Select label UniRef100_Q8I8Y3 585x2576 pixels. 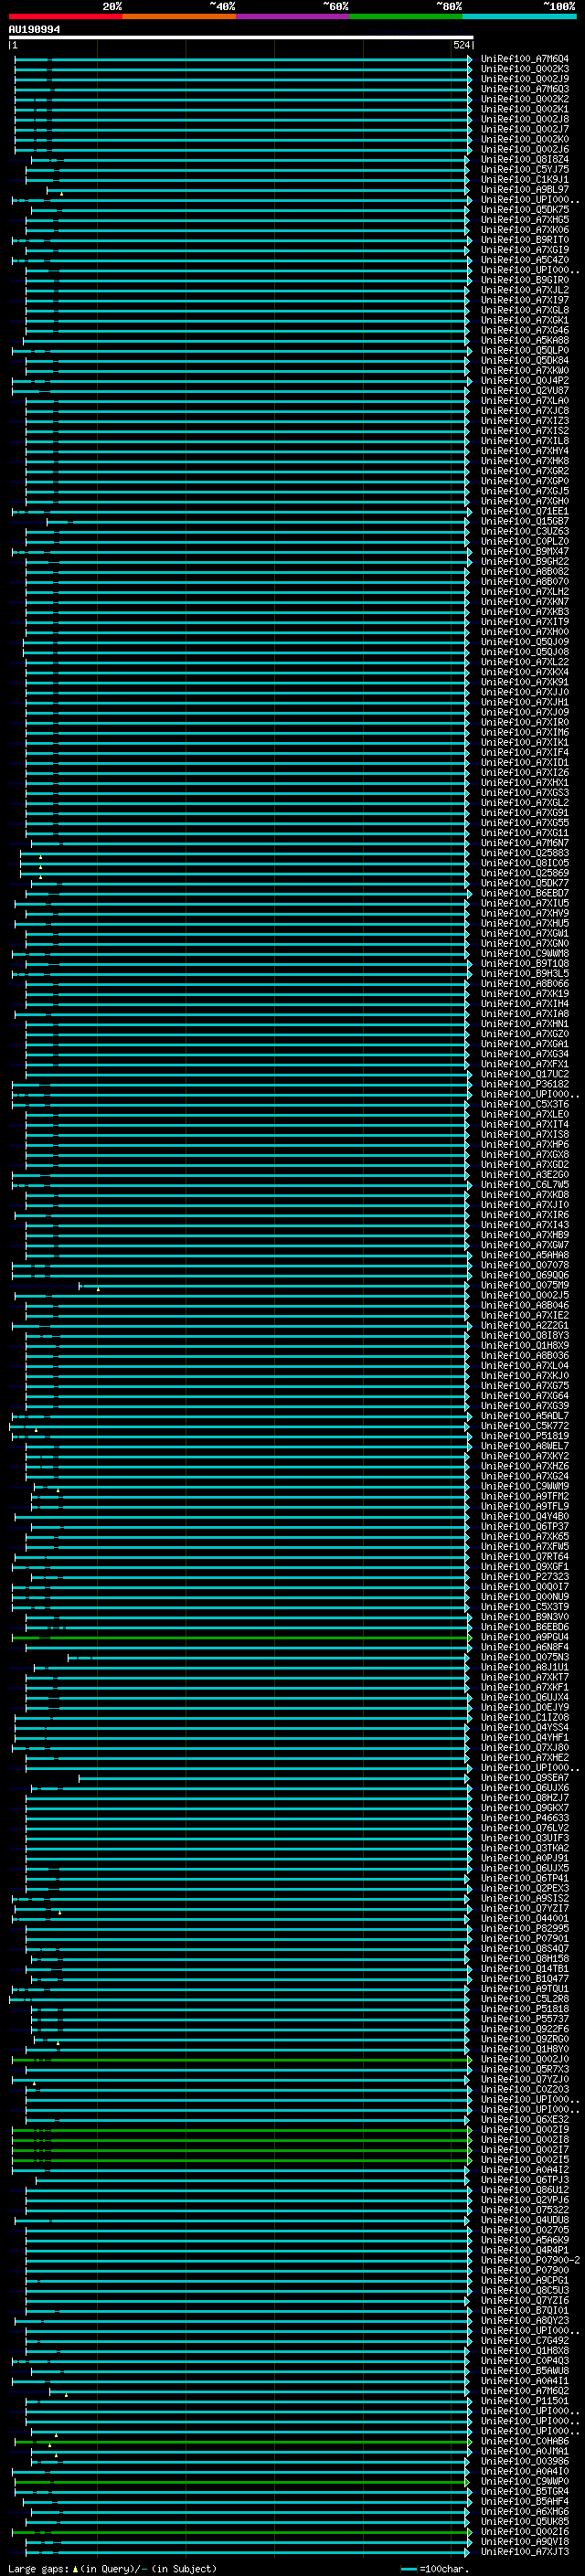click(524, 1335)
